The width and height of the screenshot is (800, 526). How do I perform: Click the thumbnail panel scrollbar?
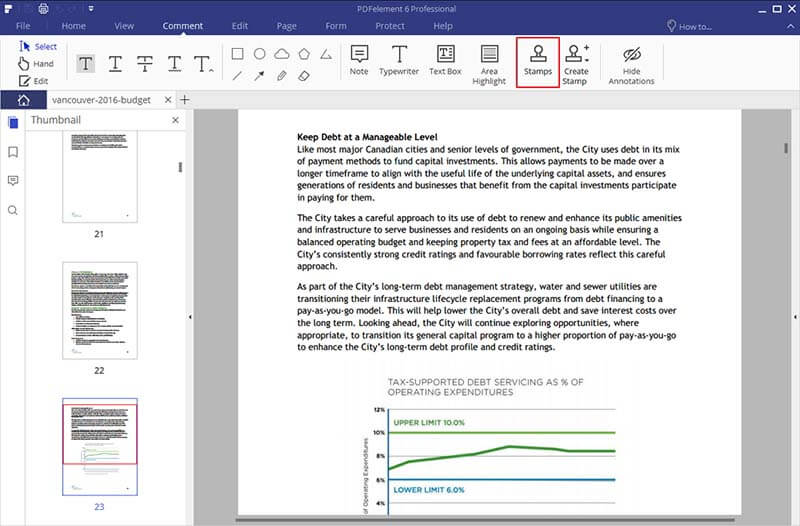(180, 167)
